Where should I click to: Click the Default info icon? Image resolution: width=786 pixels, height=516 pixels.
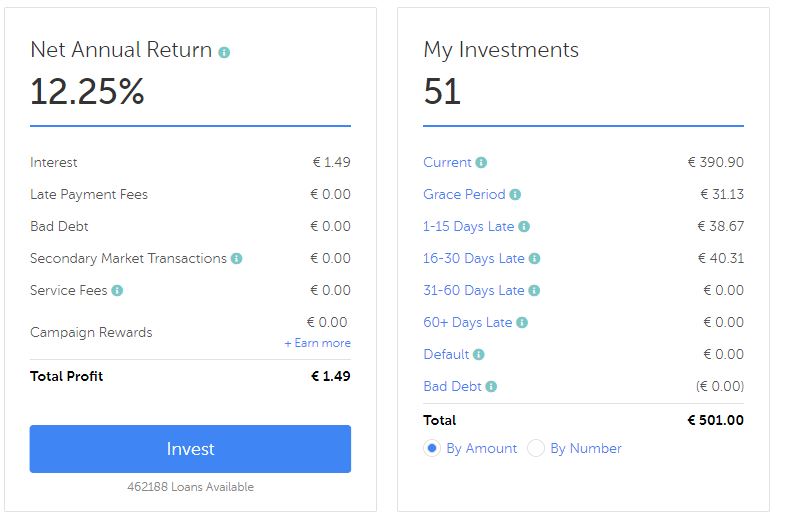coord(479,355)
